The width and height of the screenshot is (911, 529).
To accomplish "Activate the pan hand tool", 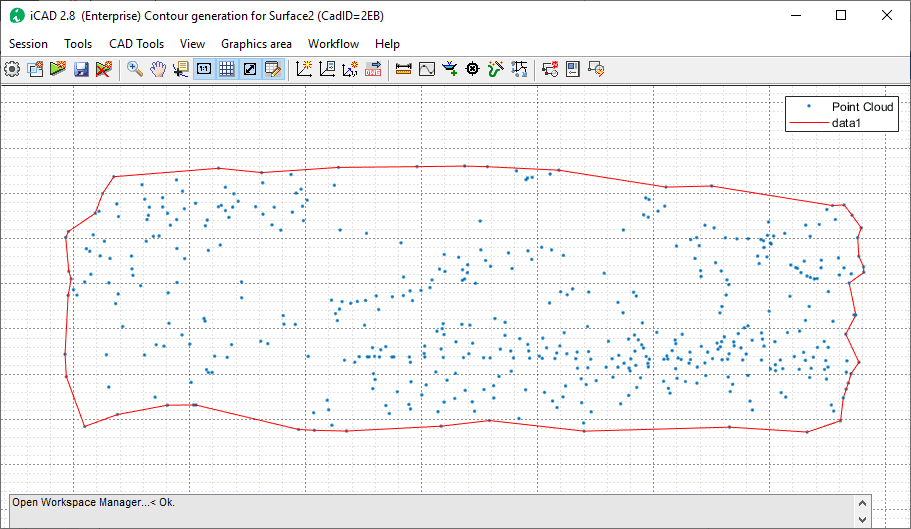I will tap(157, 69).
